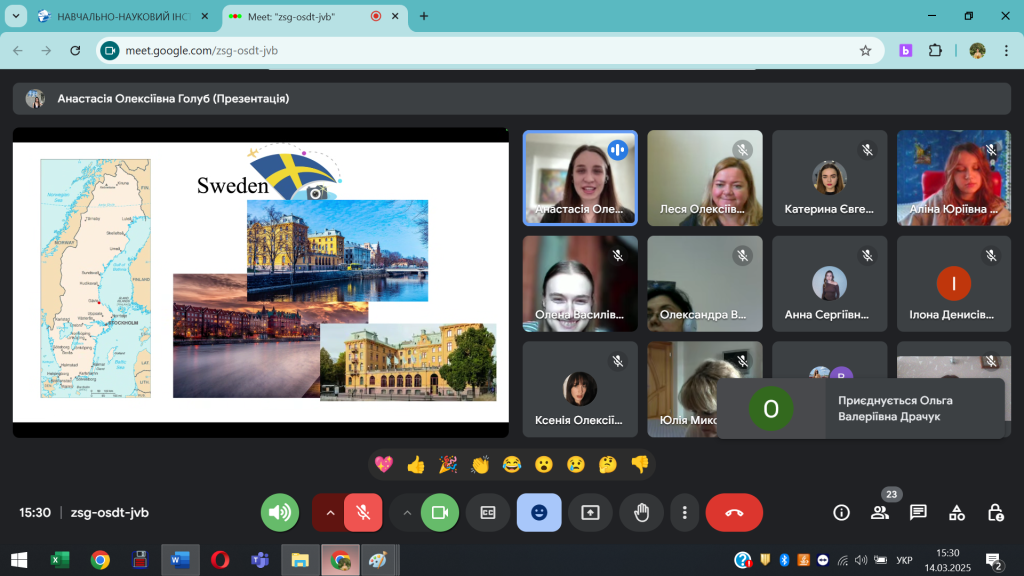Open the present screen option

point(590,513)
